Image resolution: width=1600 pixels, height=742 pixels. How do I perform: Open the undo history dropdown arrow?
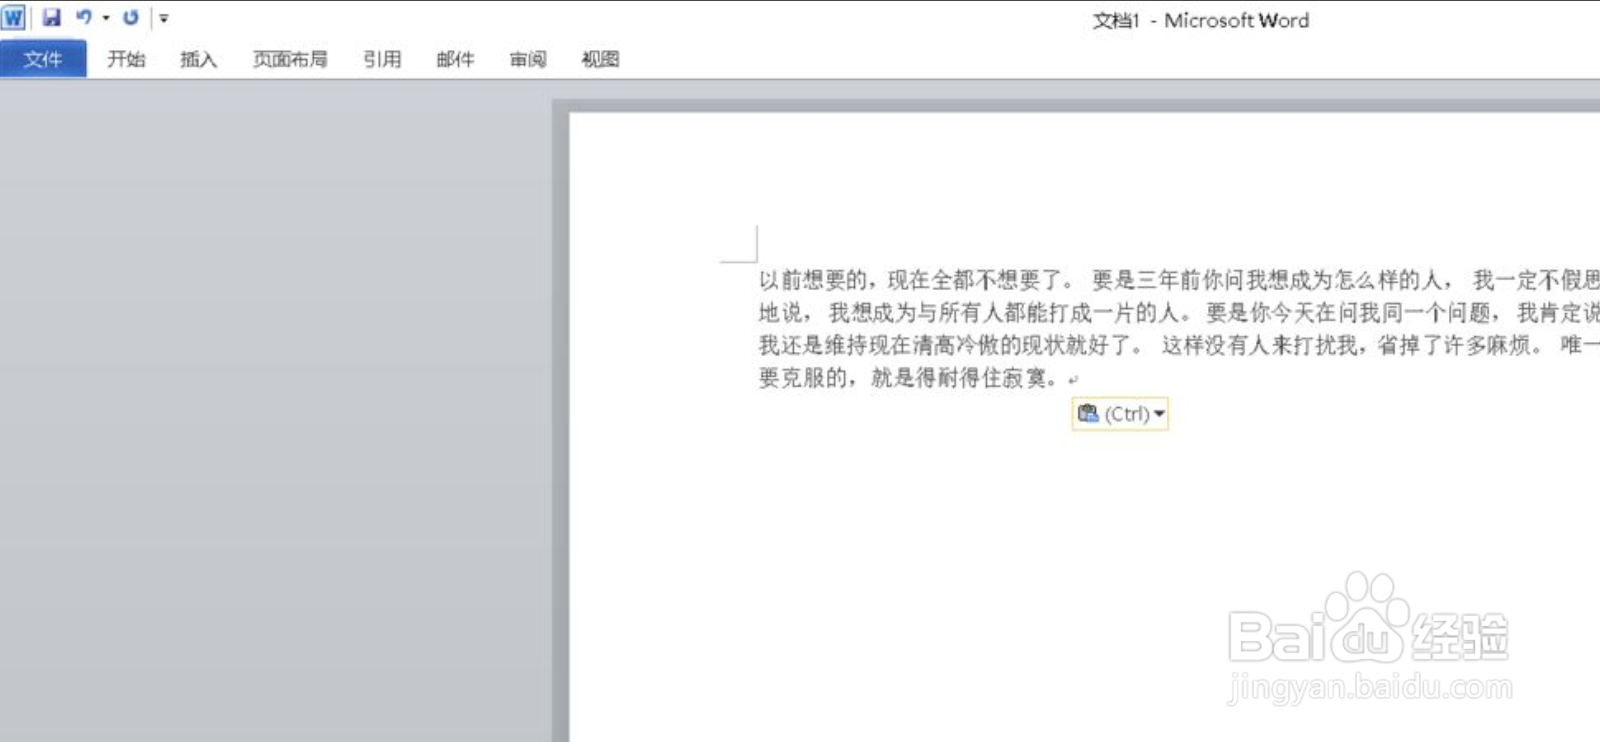pyautogui.click(x=106, y=18)
